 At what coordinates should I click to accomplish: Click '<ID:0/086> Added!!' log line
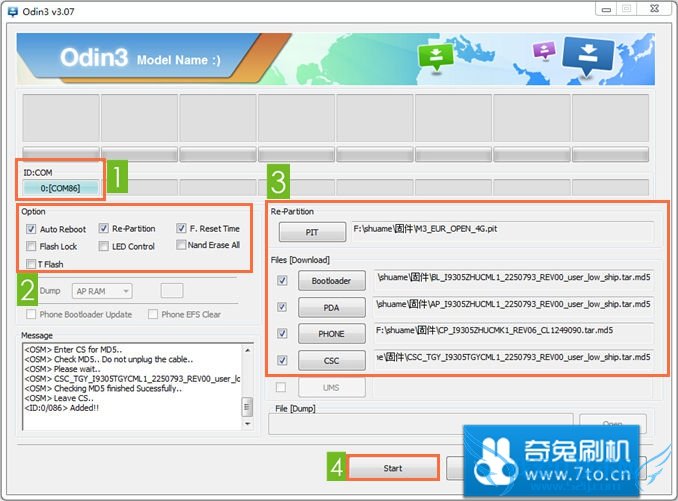tap(62, 408)
